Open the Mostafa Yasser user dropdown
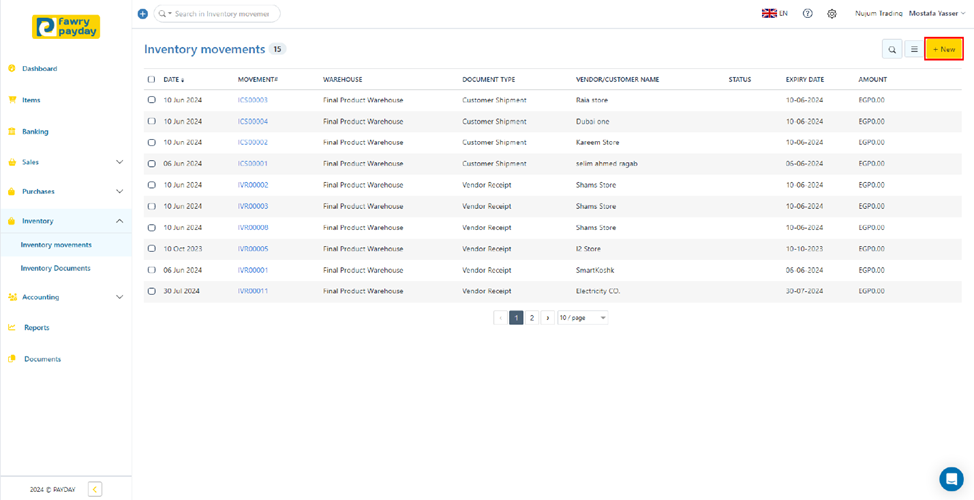 [x=937, y=14]
